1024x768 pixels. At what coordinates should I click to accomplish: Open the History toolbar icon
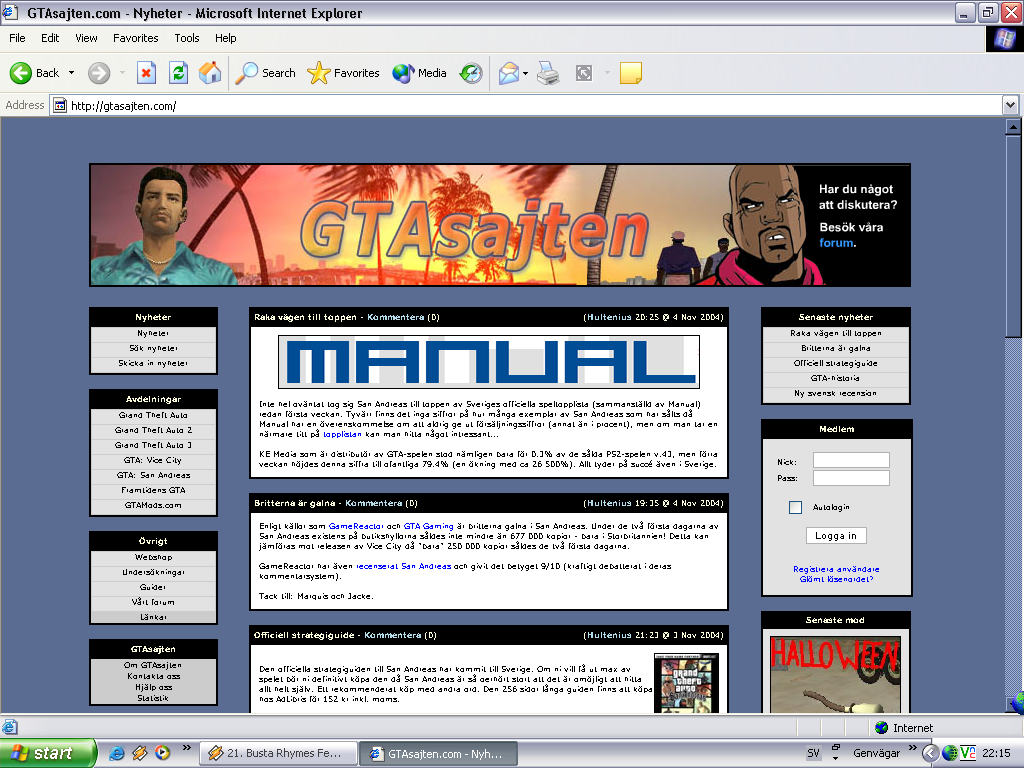[x=471, y=72]
